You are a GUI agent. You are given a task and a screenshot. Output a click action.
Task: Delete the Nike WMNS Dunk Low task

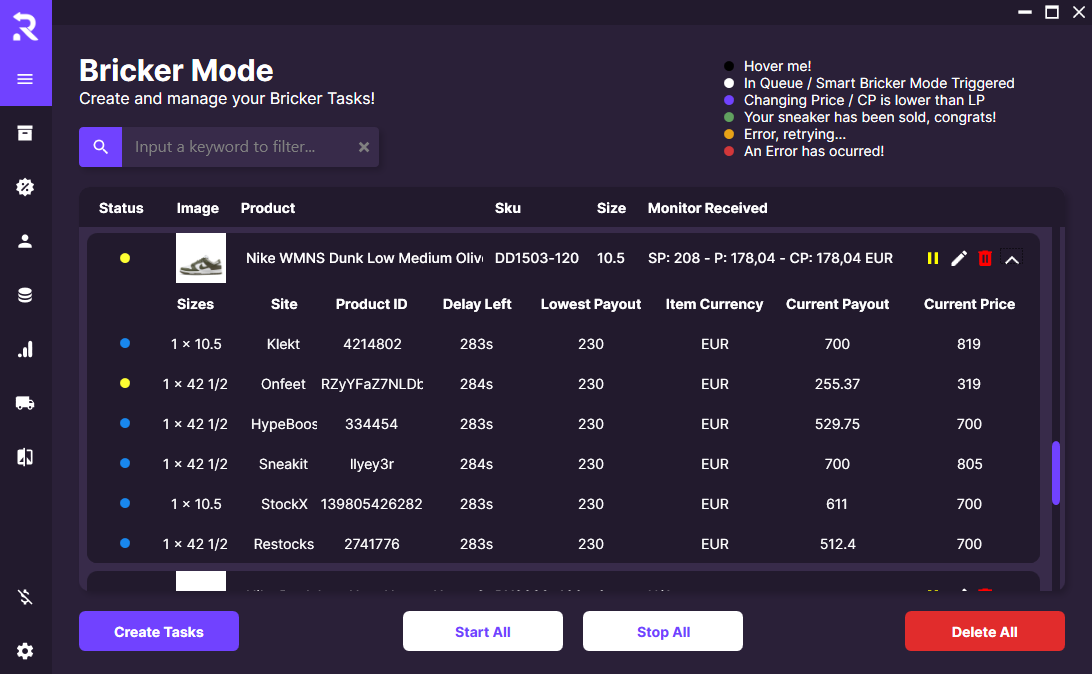(985, 258)
